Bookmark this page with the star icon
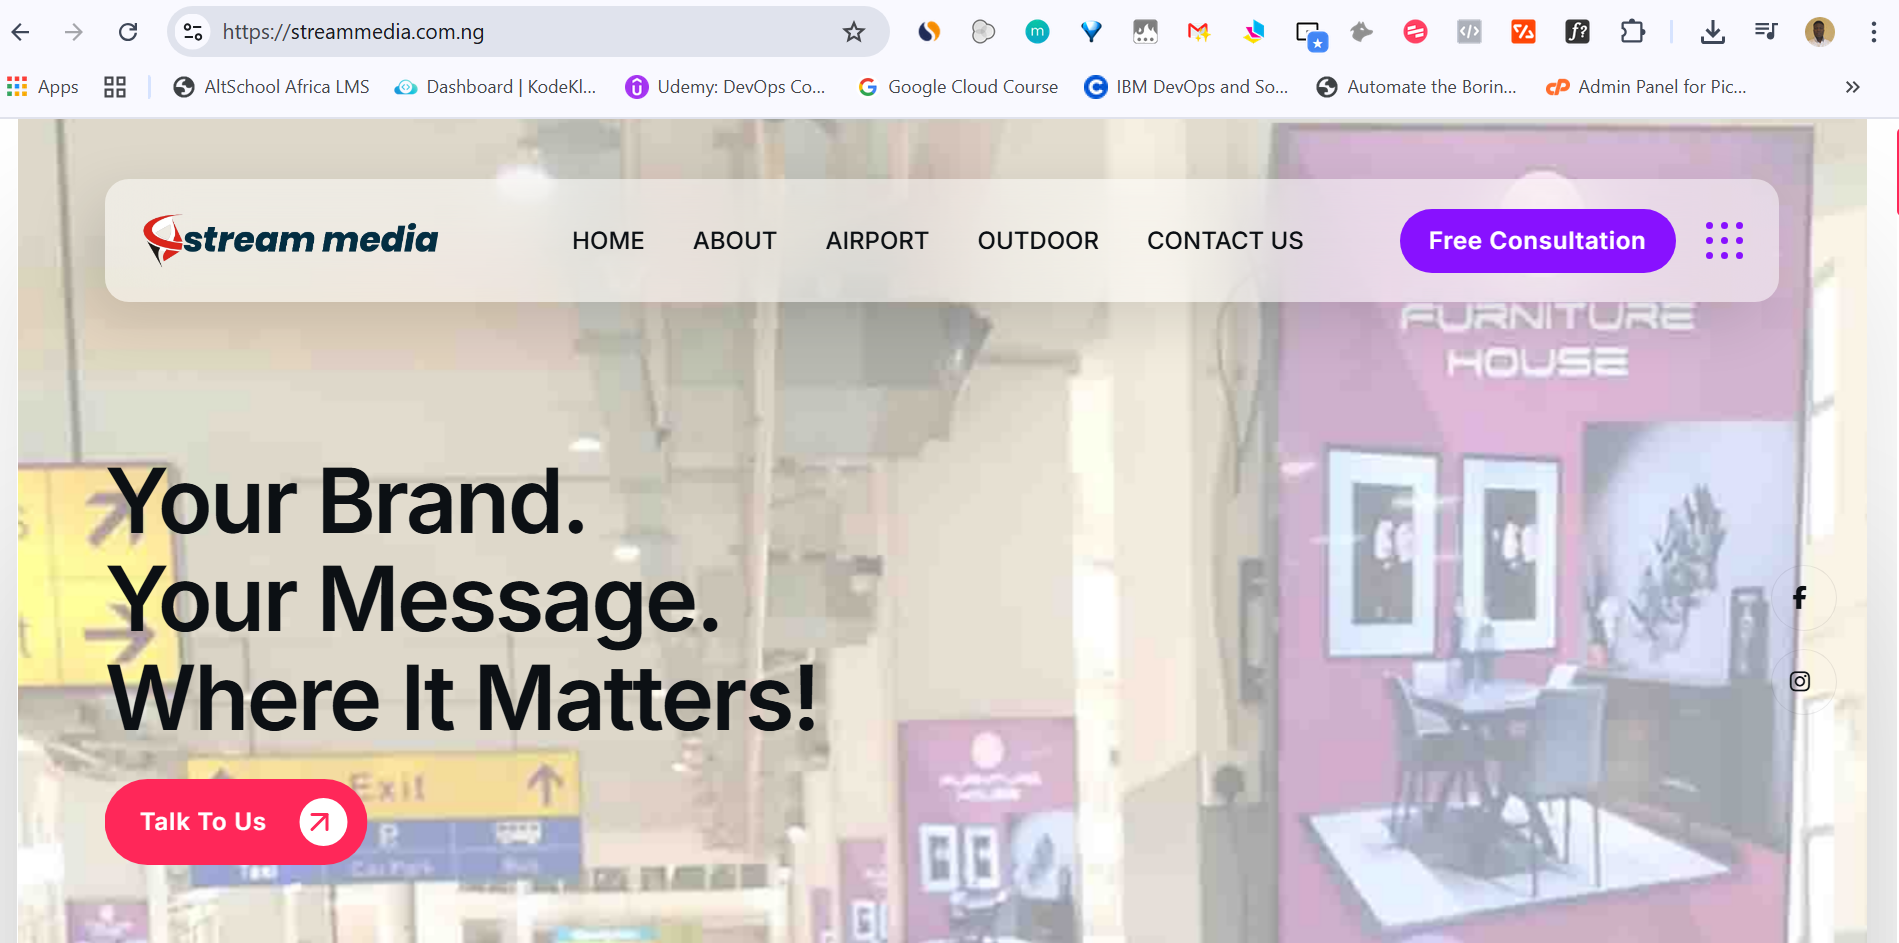Viewport: 1899px width, 943px height. pyautogui.click(x=853, y=32)
